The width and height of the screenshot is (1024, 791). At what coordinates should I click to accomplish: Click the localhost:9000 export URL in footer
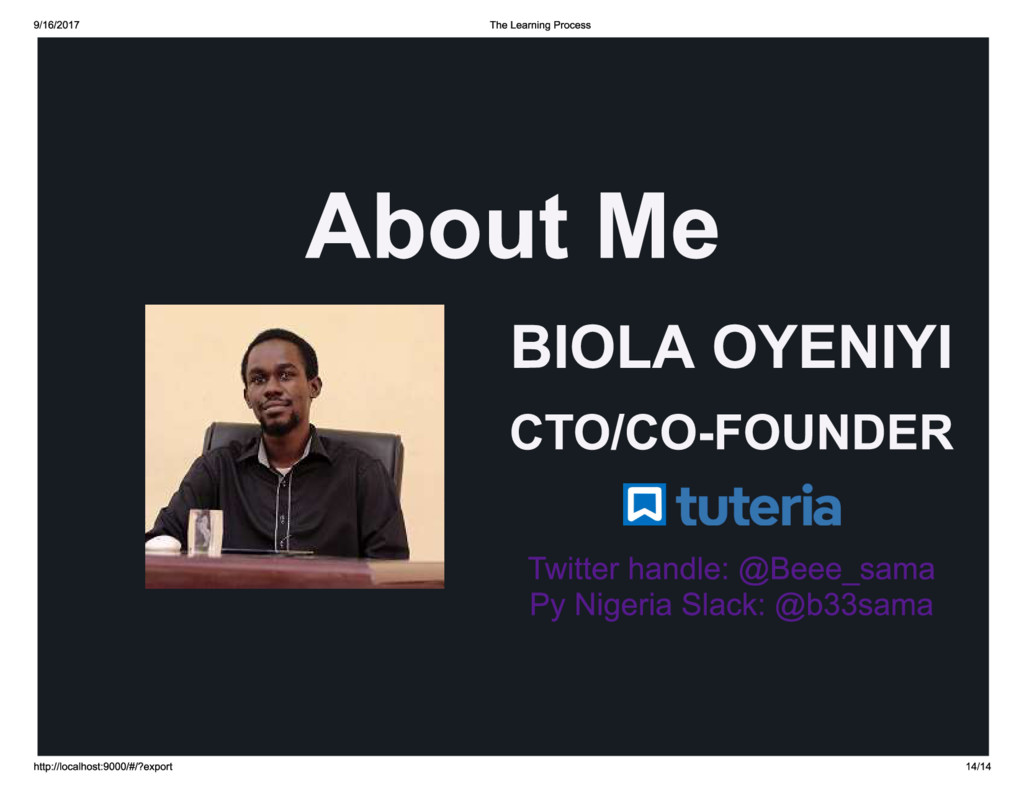point(103,766)
